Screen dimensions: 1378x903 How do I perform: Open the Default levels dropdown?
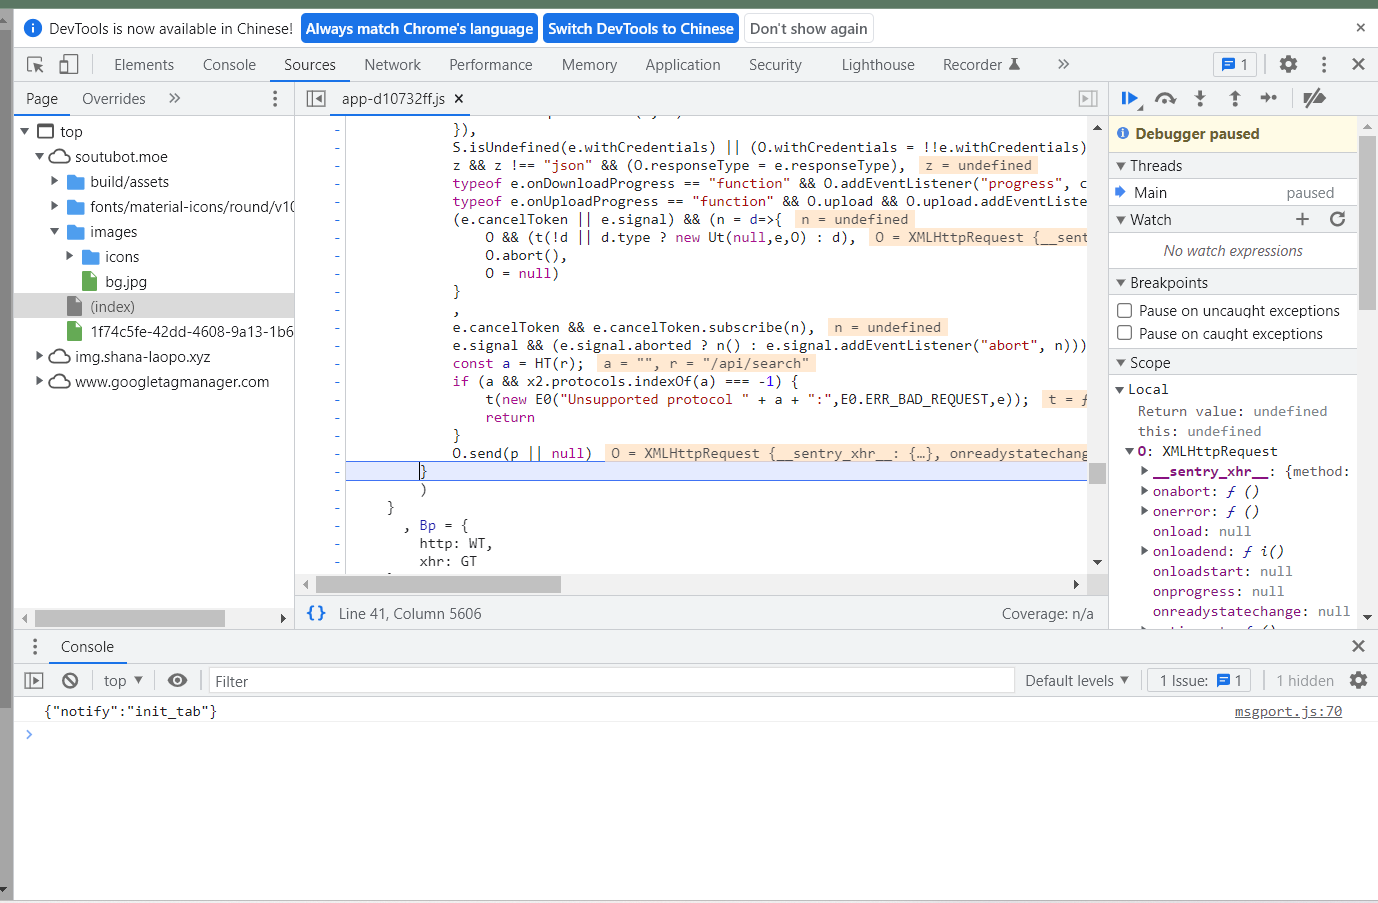1077,681
